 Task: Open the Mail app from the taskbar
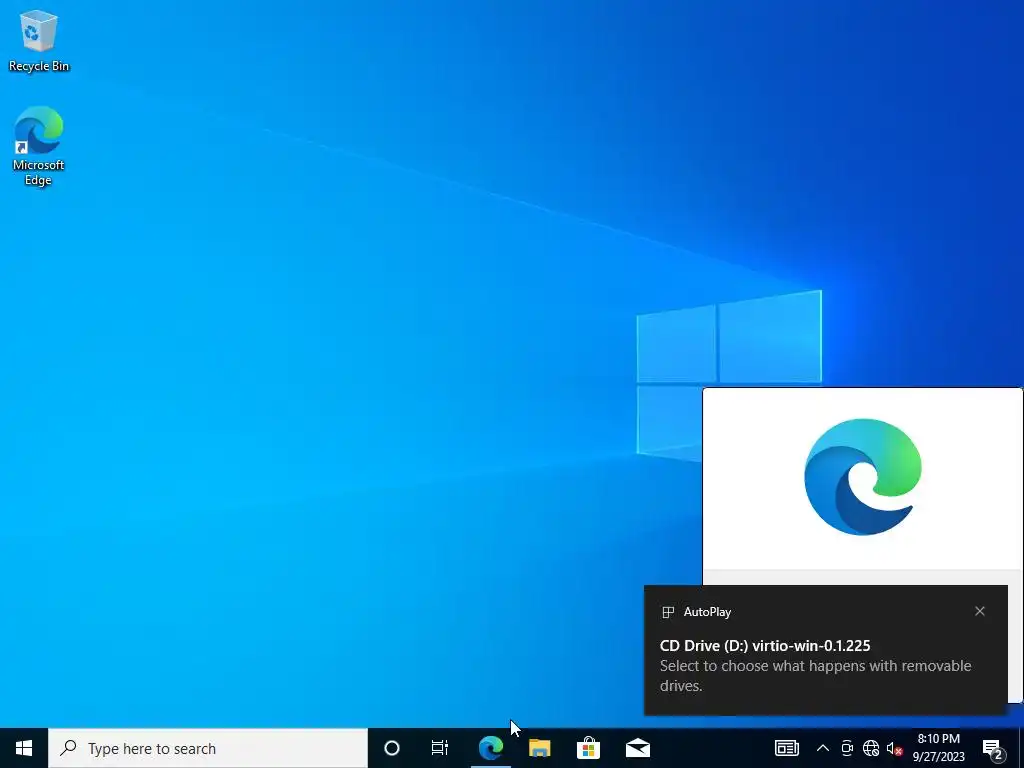[637, 748]
